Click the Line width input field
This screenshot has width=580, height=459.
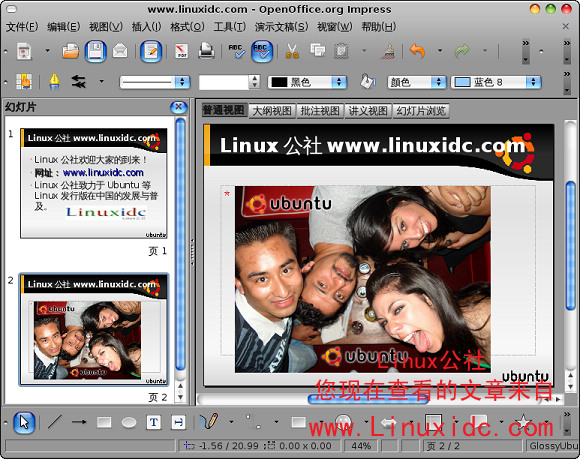224,82
